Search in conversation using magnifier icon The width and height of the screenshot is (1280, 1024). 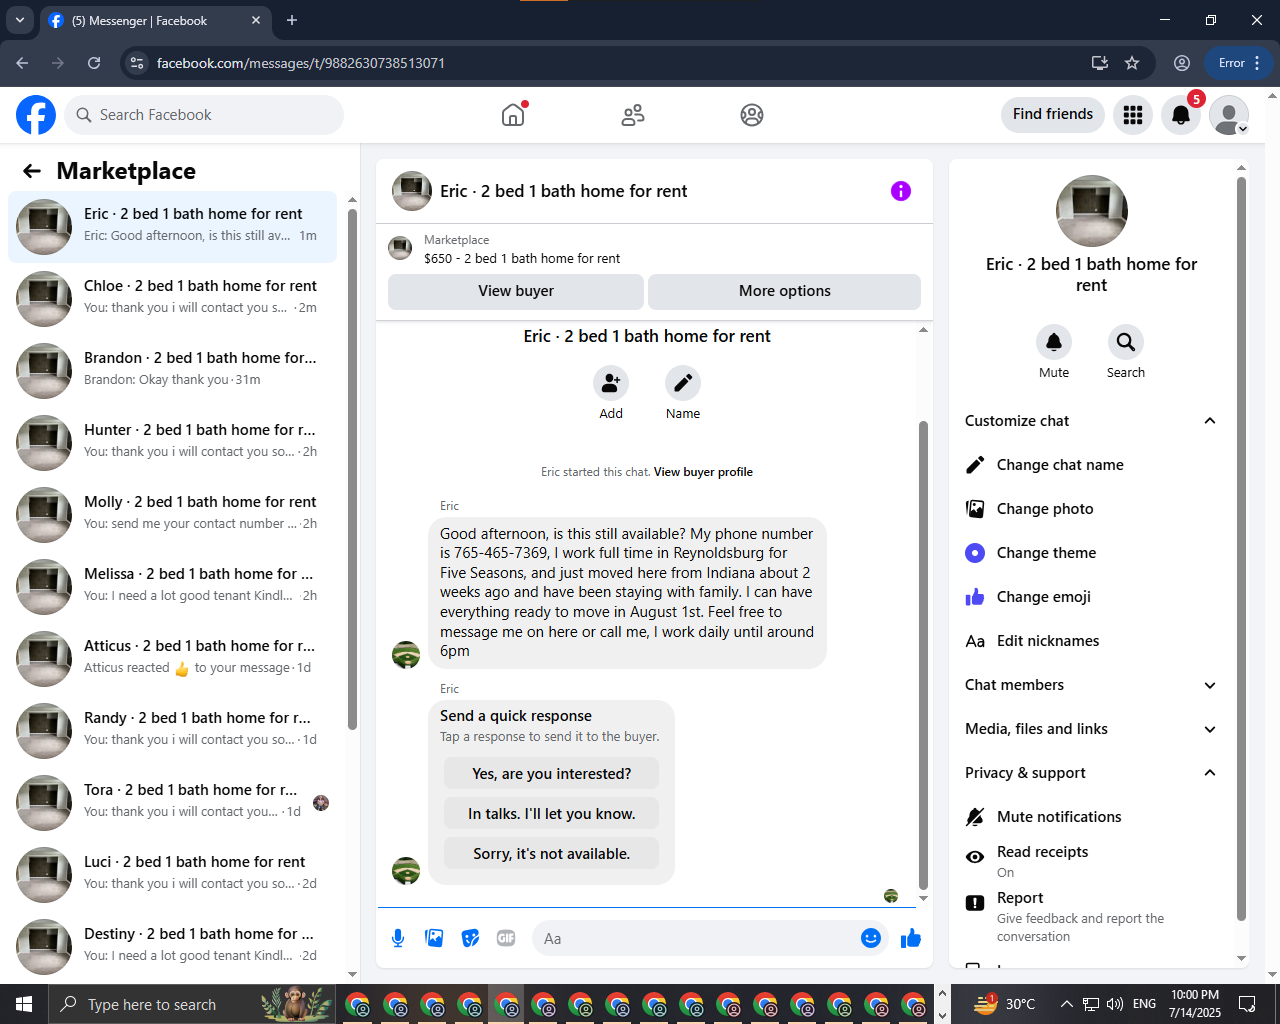[1126, 342]
